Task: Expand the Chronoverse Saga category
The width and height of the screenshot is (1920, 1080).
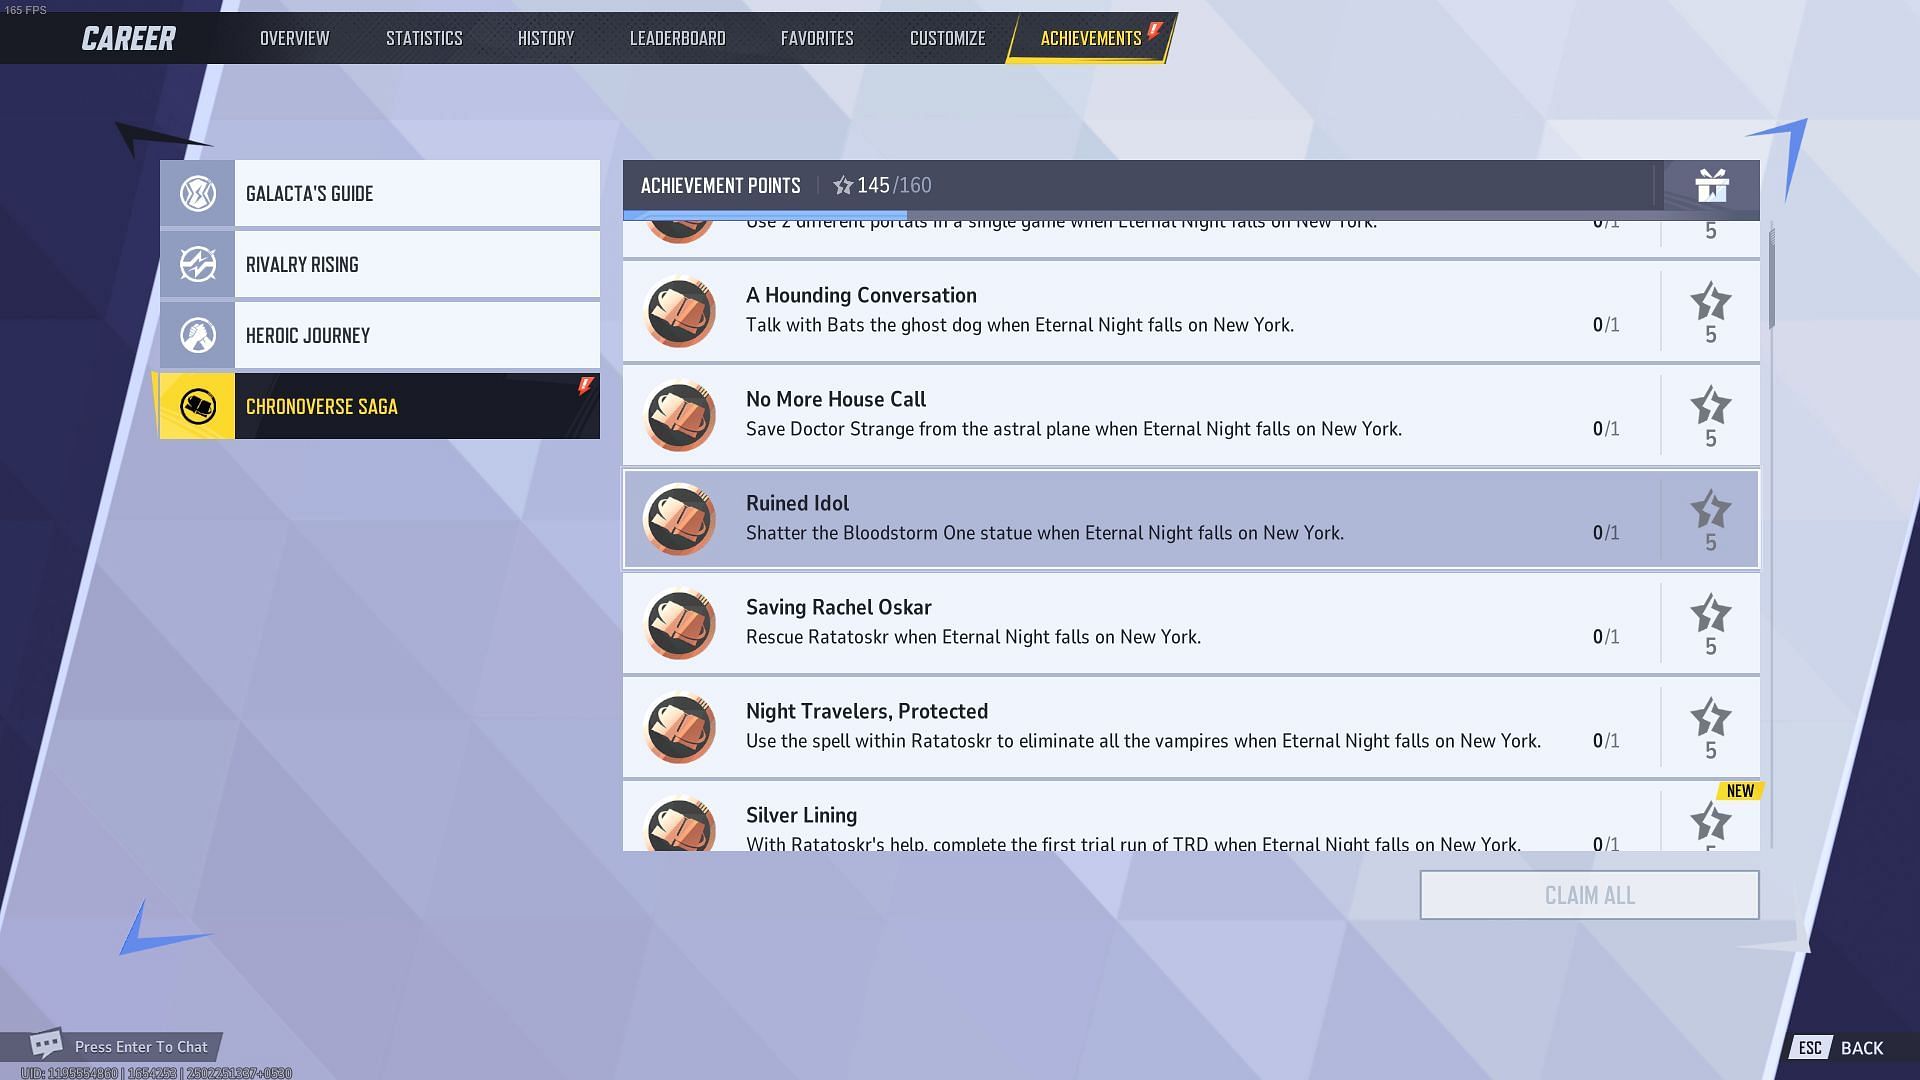Action: (x=380, y=405)
